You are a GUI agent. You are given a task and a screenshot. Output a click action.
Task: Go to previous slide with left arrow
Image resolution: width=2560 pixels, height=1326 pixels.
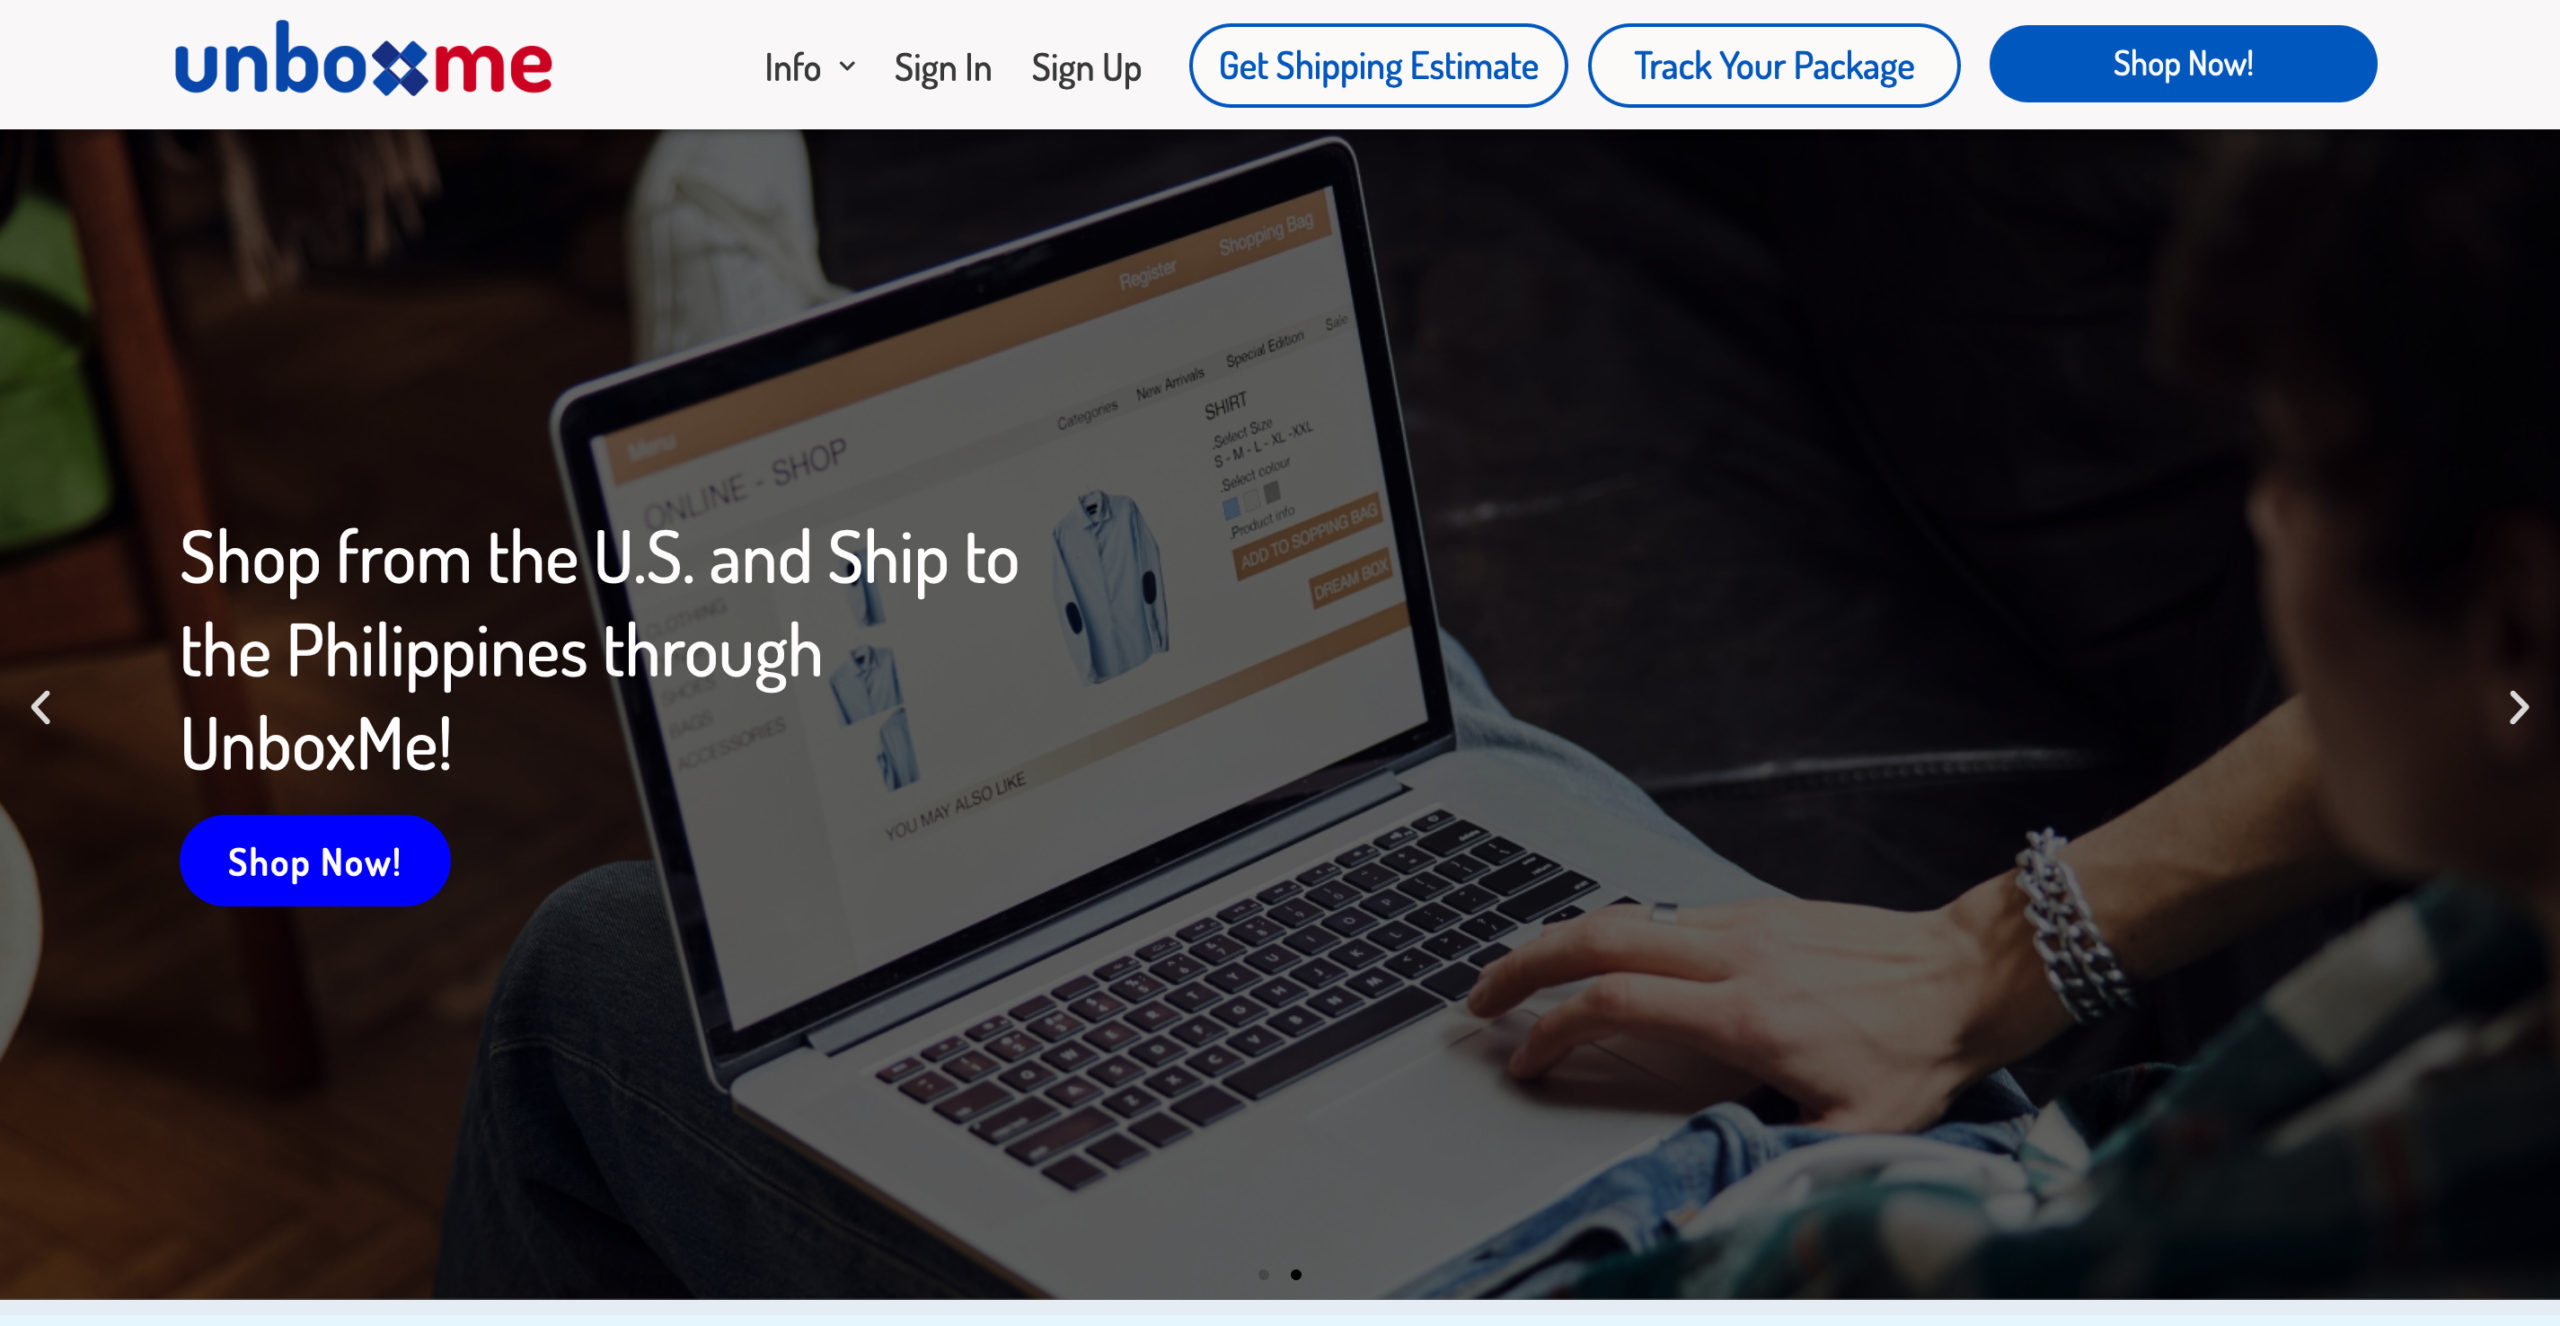tap(41, 707)
